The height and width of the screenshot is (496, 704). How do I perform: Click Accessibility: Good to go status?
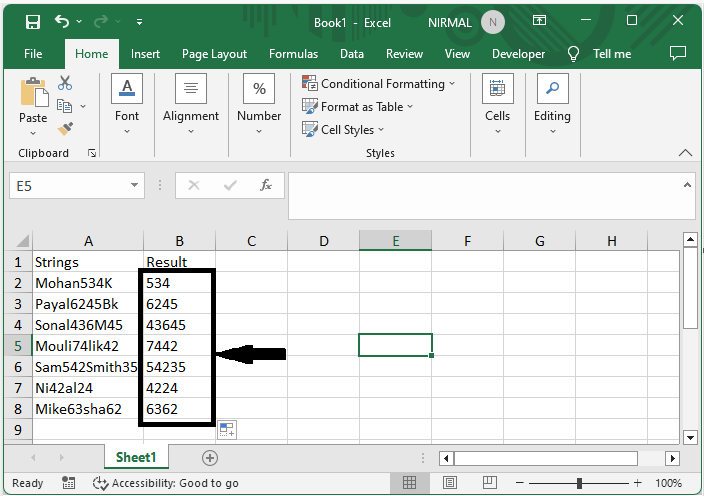165,483
